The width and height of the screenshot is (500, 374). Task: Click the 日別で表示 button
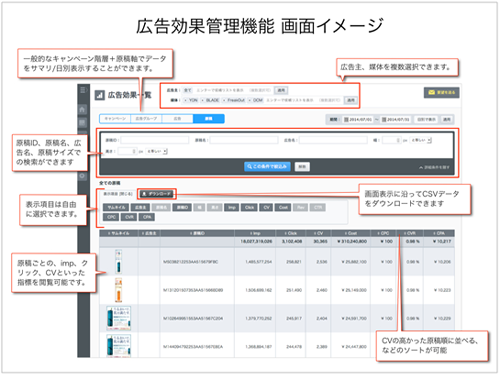tap(426, 119)
